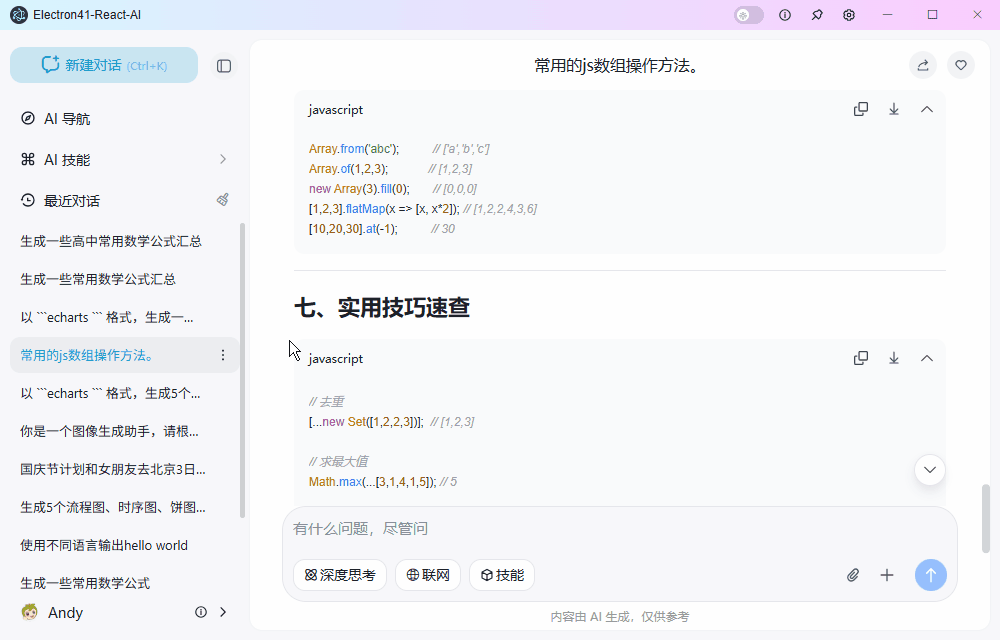
Task: Attach a file with paperclip icon
Action: click(x=853, y=575)
